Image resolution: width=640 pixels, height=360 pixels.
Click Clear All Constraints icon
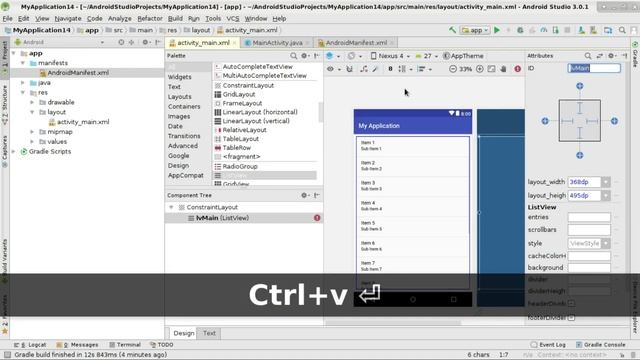click(363, 69)
